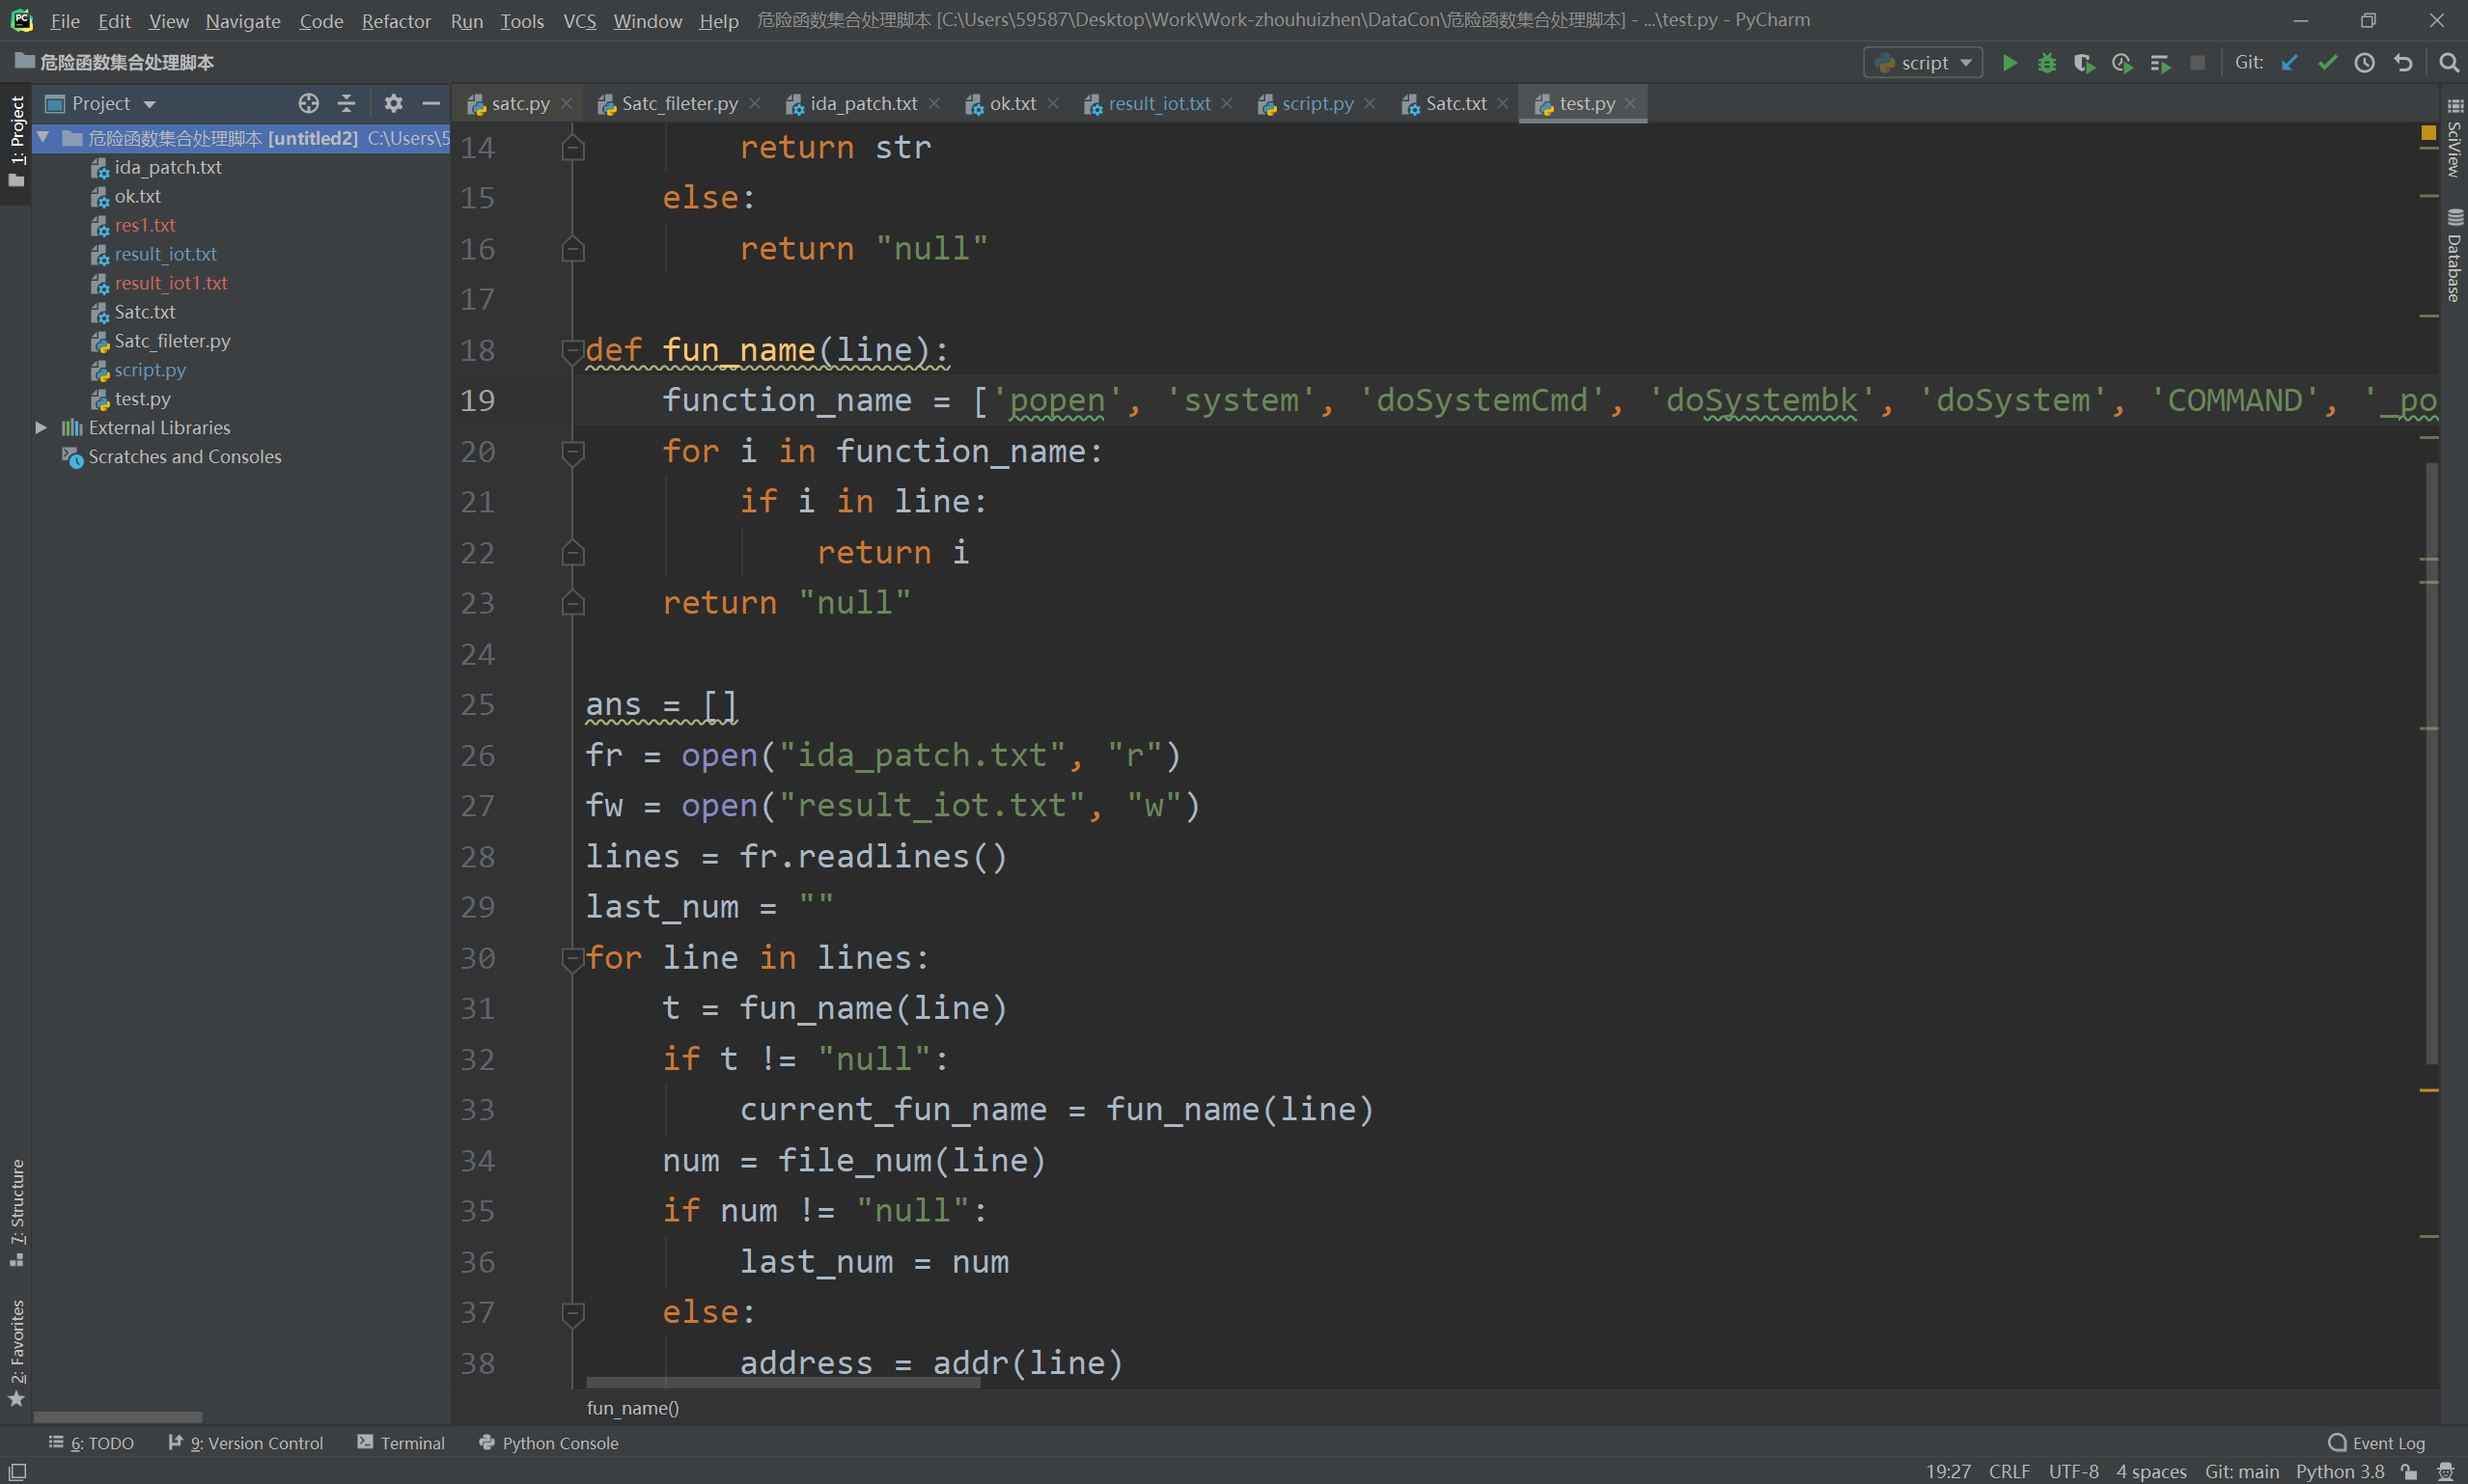2468x1484 pixels.
Task: Click the Project panel horizontal scrollbar
Action: click(118, 1416)
